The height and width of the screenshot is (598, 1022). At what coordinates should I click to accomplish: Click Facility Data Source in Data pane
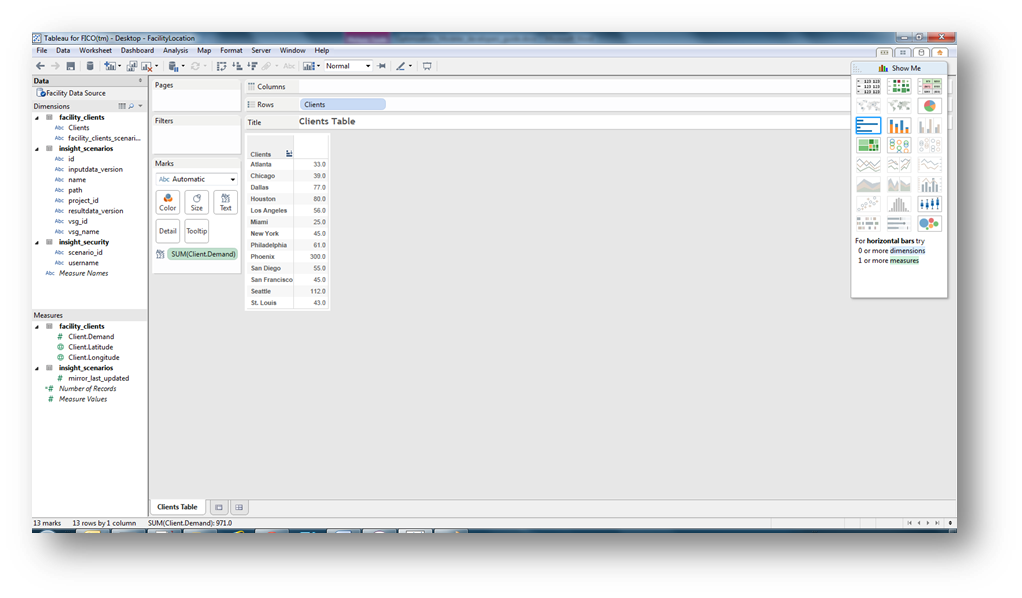[72, 93]
